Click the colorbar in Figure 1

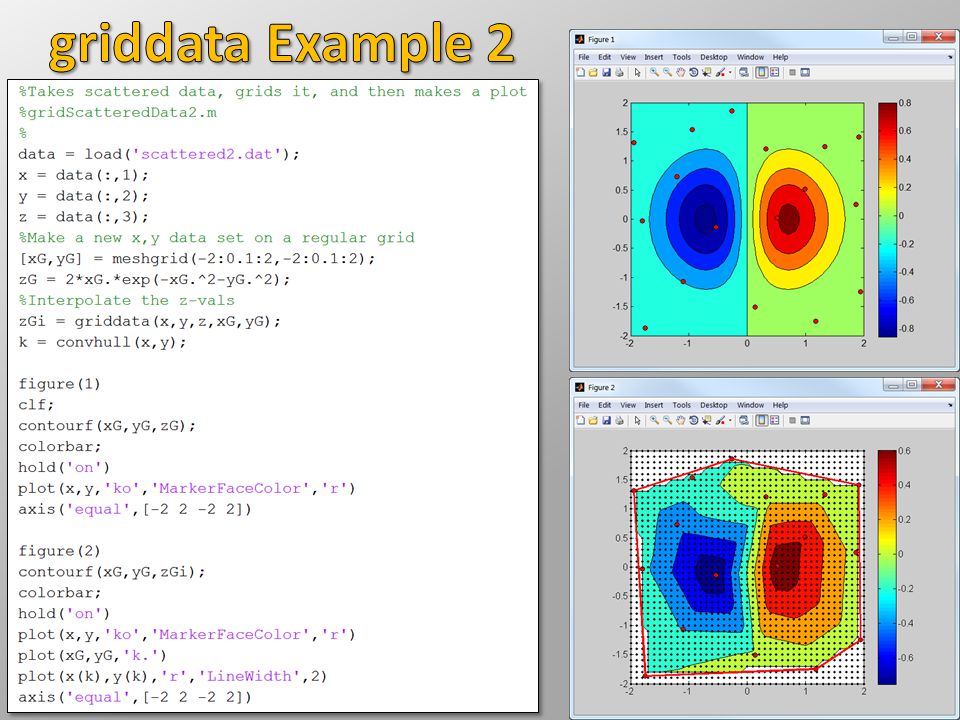point(887,220)
